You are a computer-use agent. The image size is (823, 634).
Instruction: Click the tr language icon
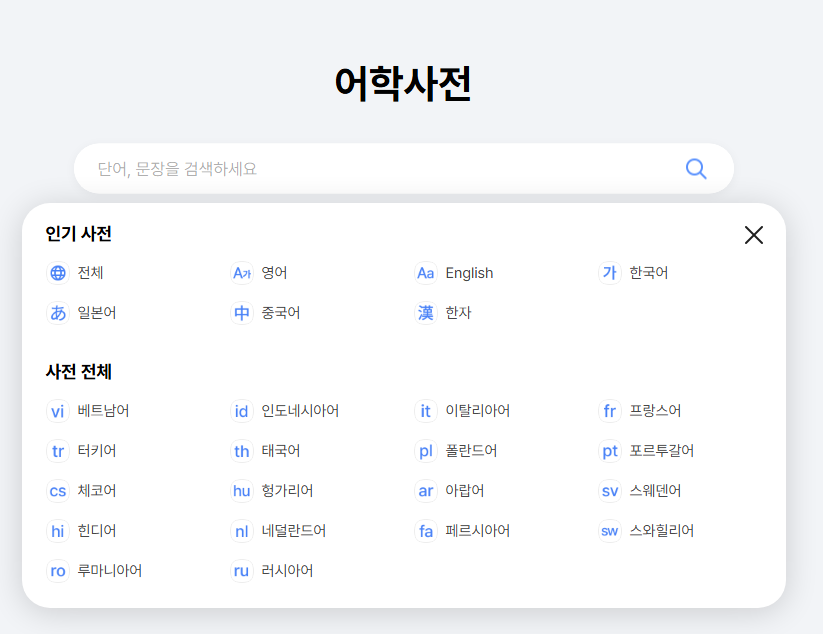[x=58, y=451]
